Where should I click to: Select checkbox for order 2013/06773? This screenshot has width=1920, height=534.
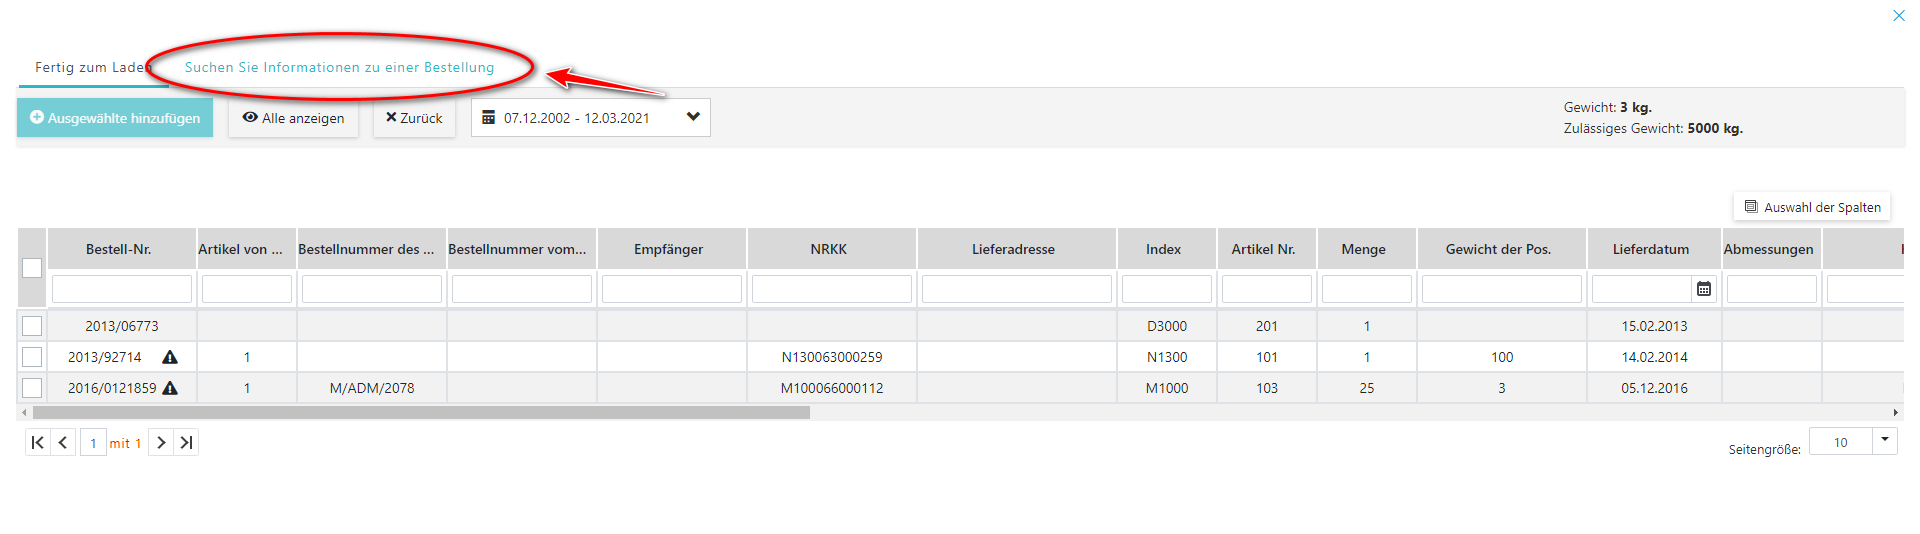[x=32, y=326]
